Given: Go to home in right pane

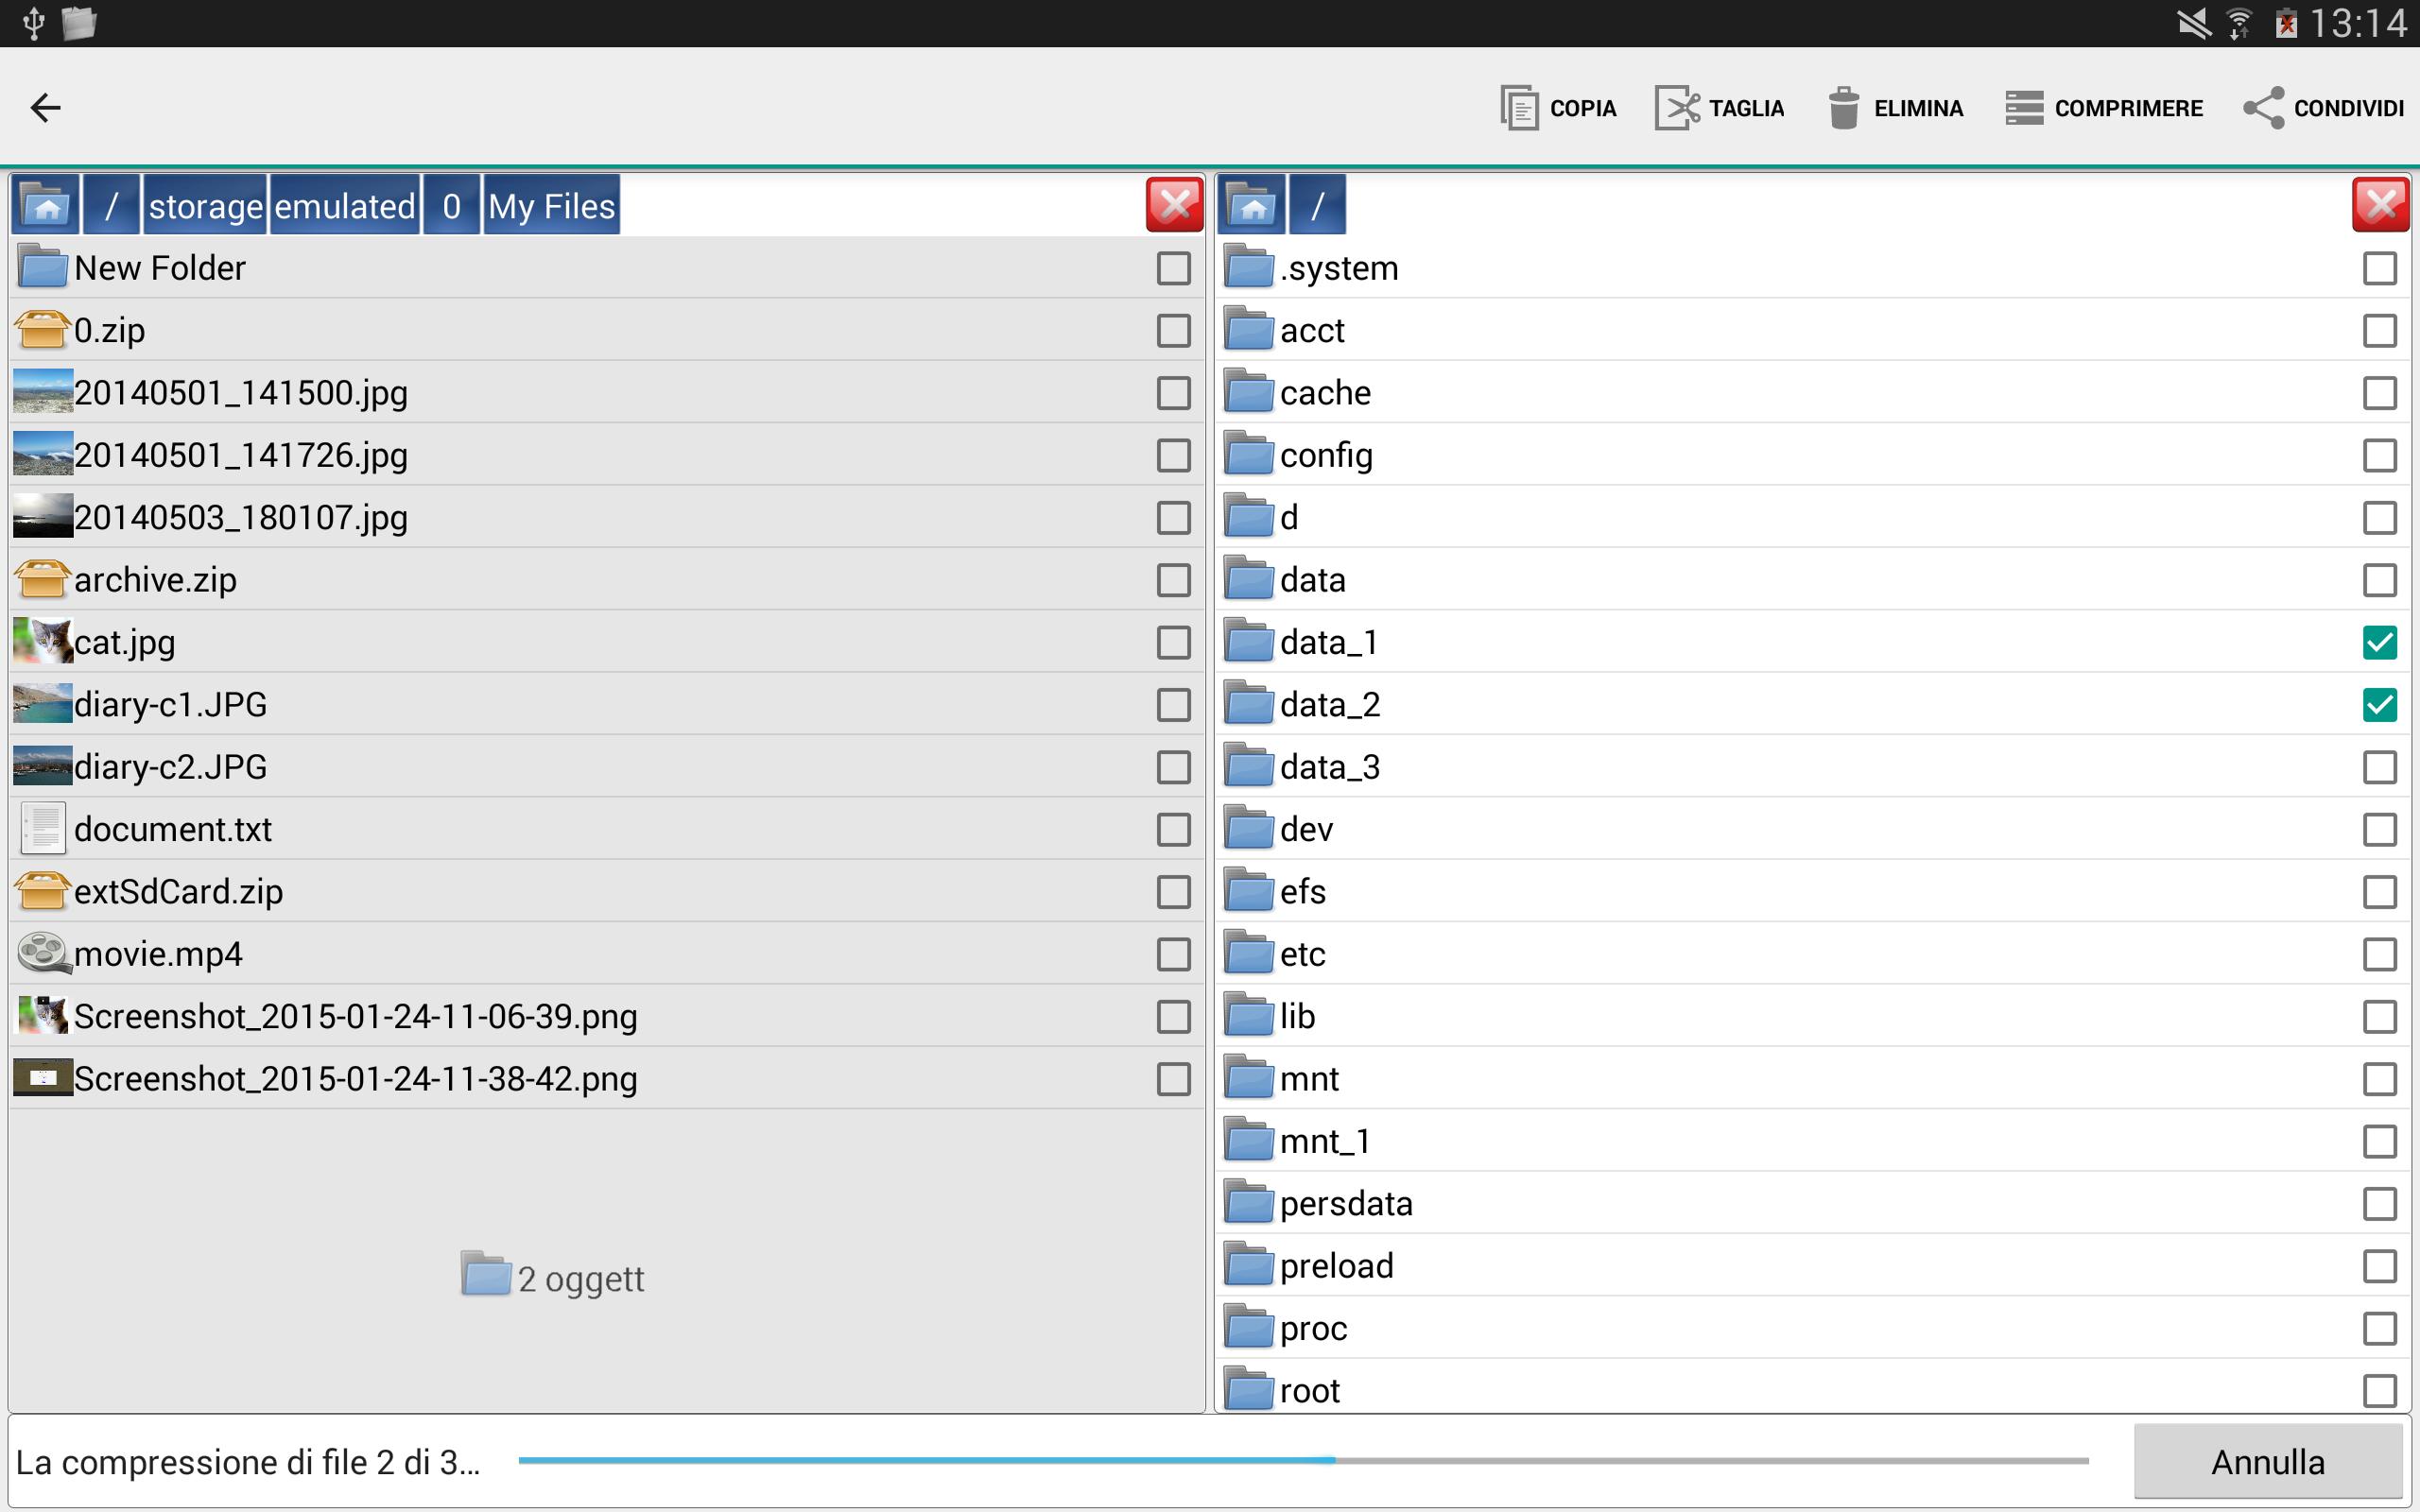Looking at the screenshot, I should click(x=1251, y=205).
